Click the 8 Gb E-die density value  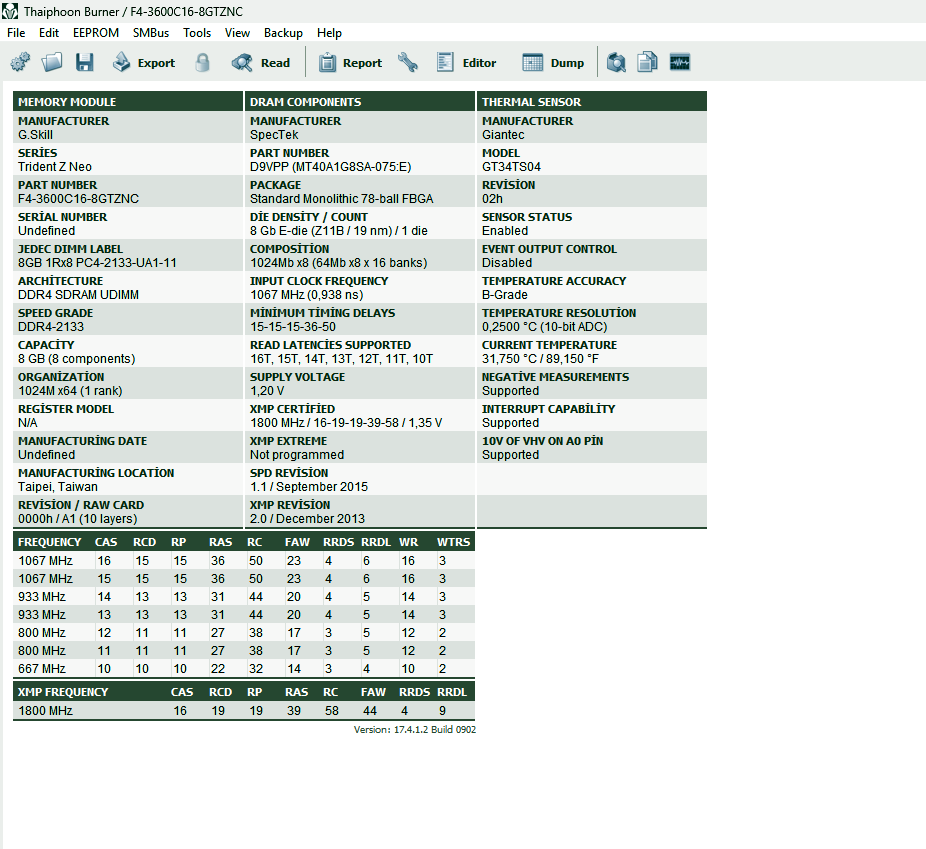pyautogui.click(x=339, y=231)
